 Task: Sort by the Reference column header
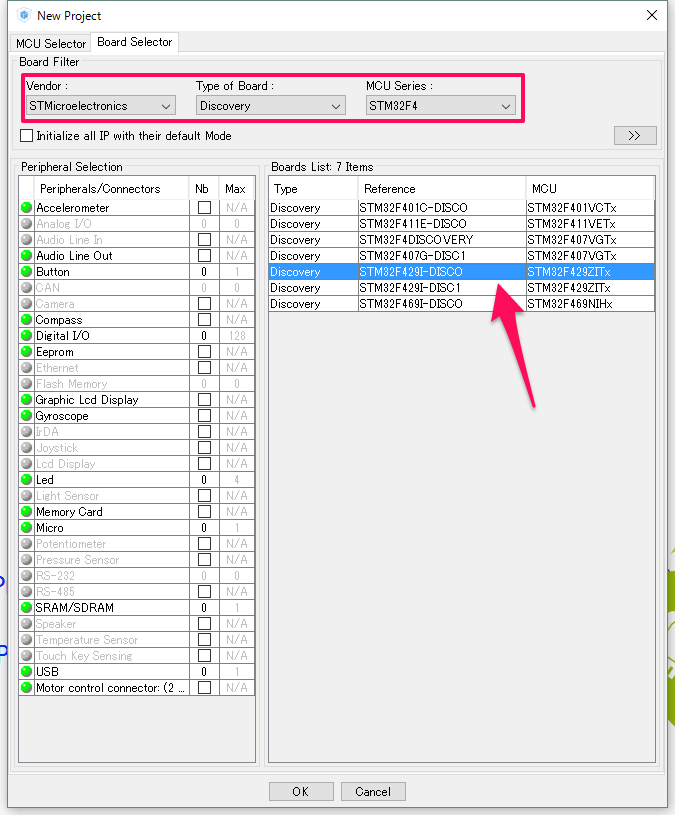(442, 189)
